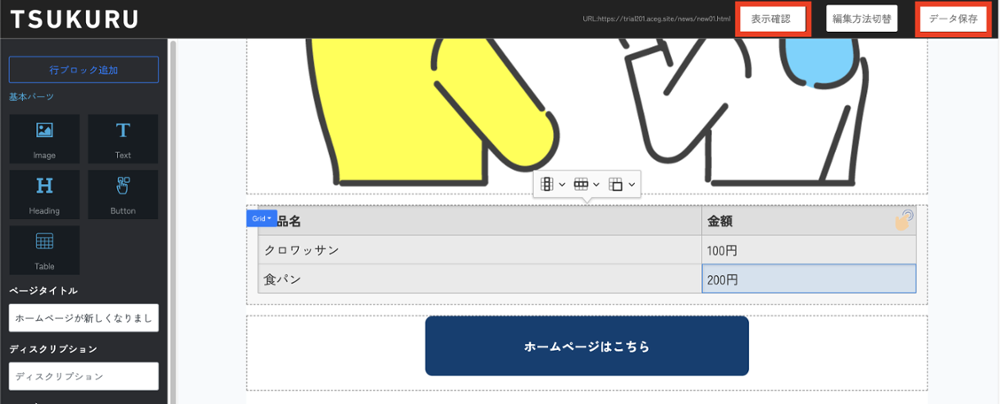Expand the Grid block label menu

coord(261,218)
